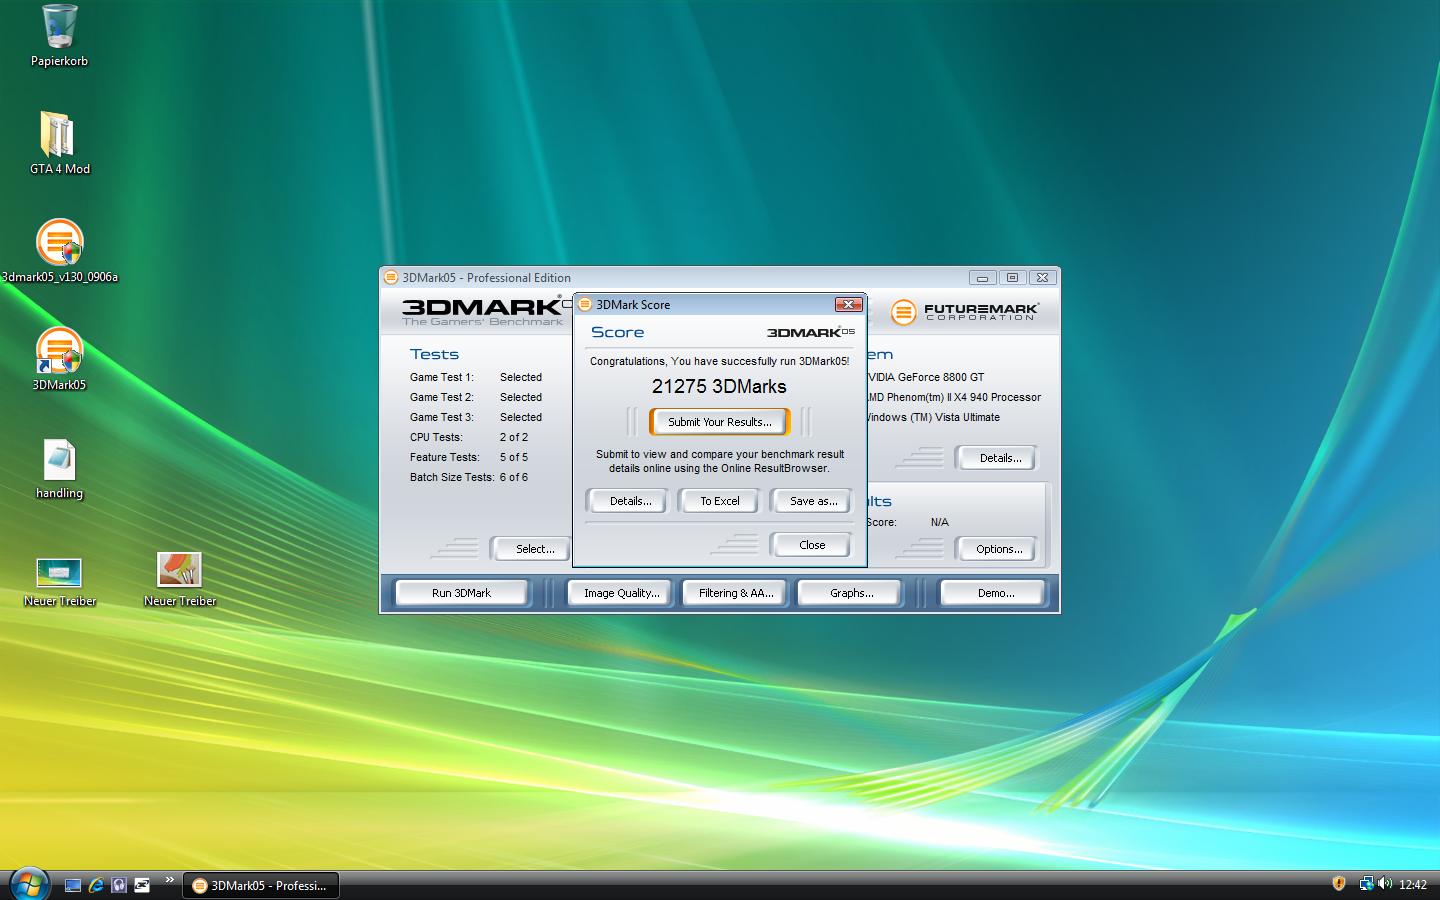
Task: Open the Papierkorb recycle bin icon
Action: click(x=59, y=36)
